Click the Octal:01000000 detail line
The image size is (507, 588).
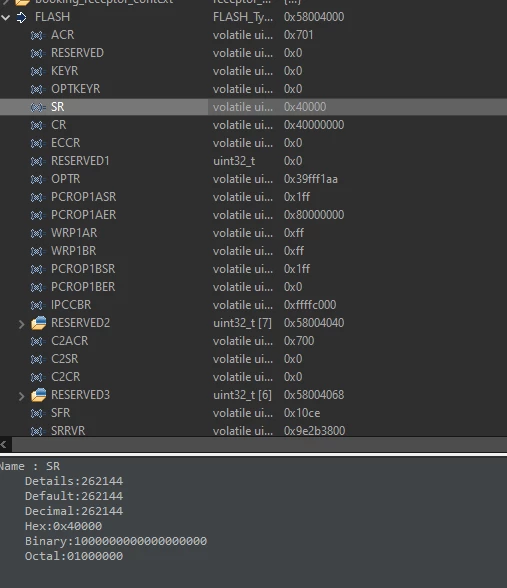[x=74, y=556]
